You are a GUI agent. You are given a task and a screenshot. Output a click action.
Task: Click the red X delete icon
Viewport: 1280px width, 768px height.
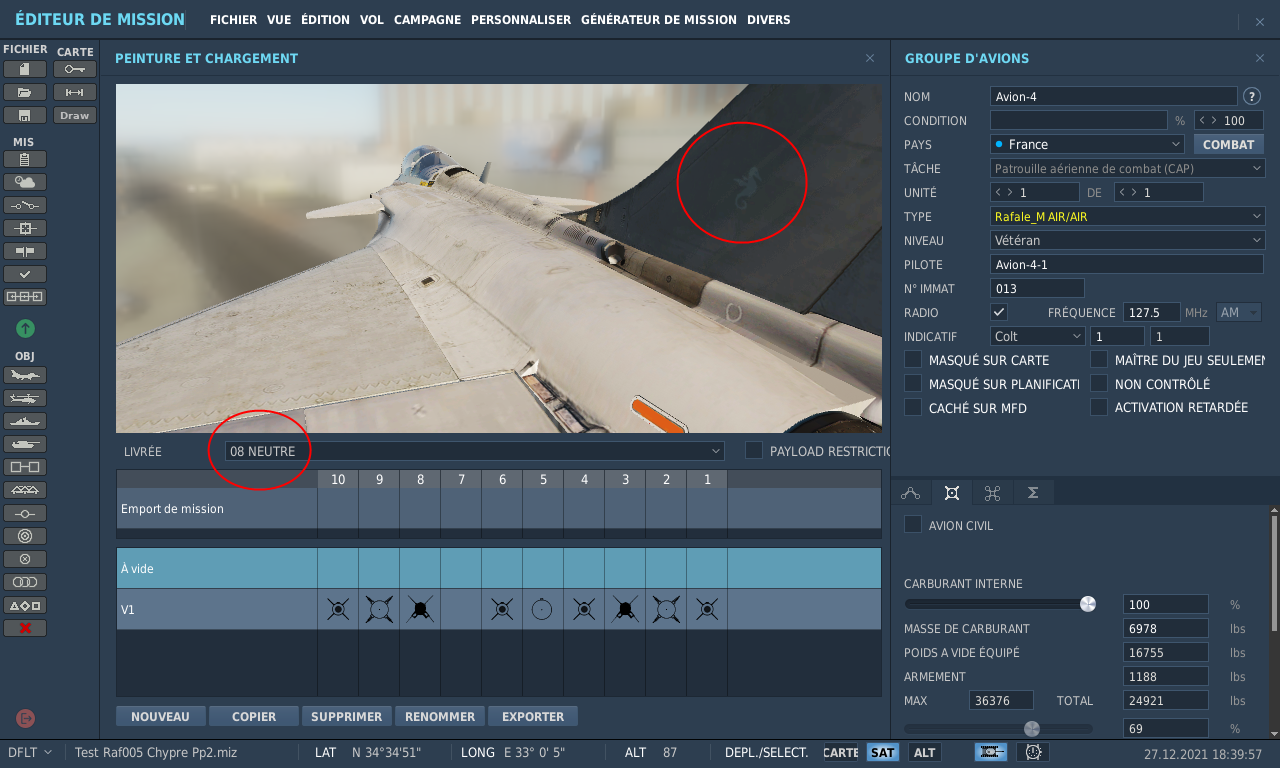pyautogui.click(x=25, y=628)
